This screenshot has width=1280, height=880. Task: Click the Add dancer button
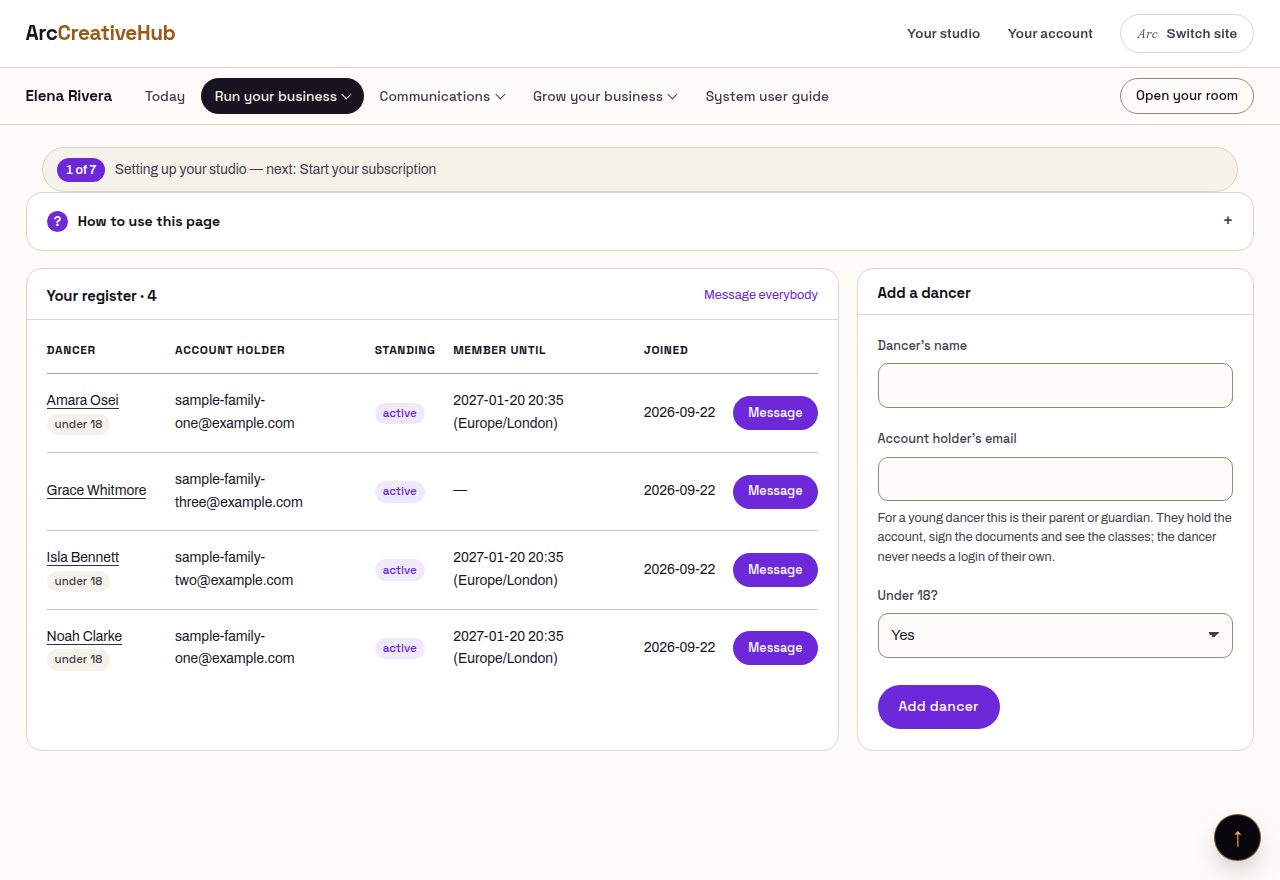click(938, 707)
